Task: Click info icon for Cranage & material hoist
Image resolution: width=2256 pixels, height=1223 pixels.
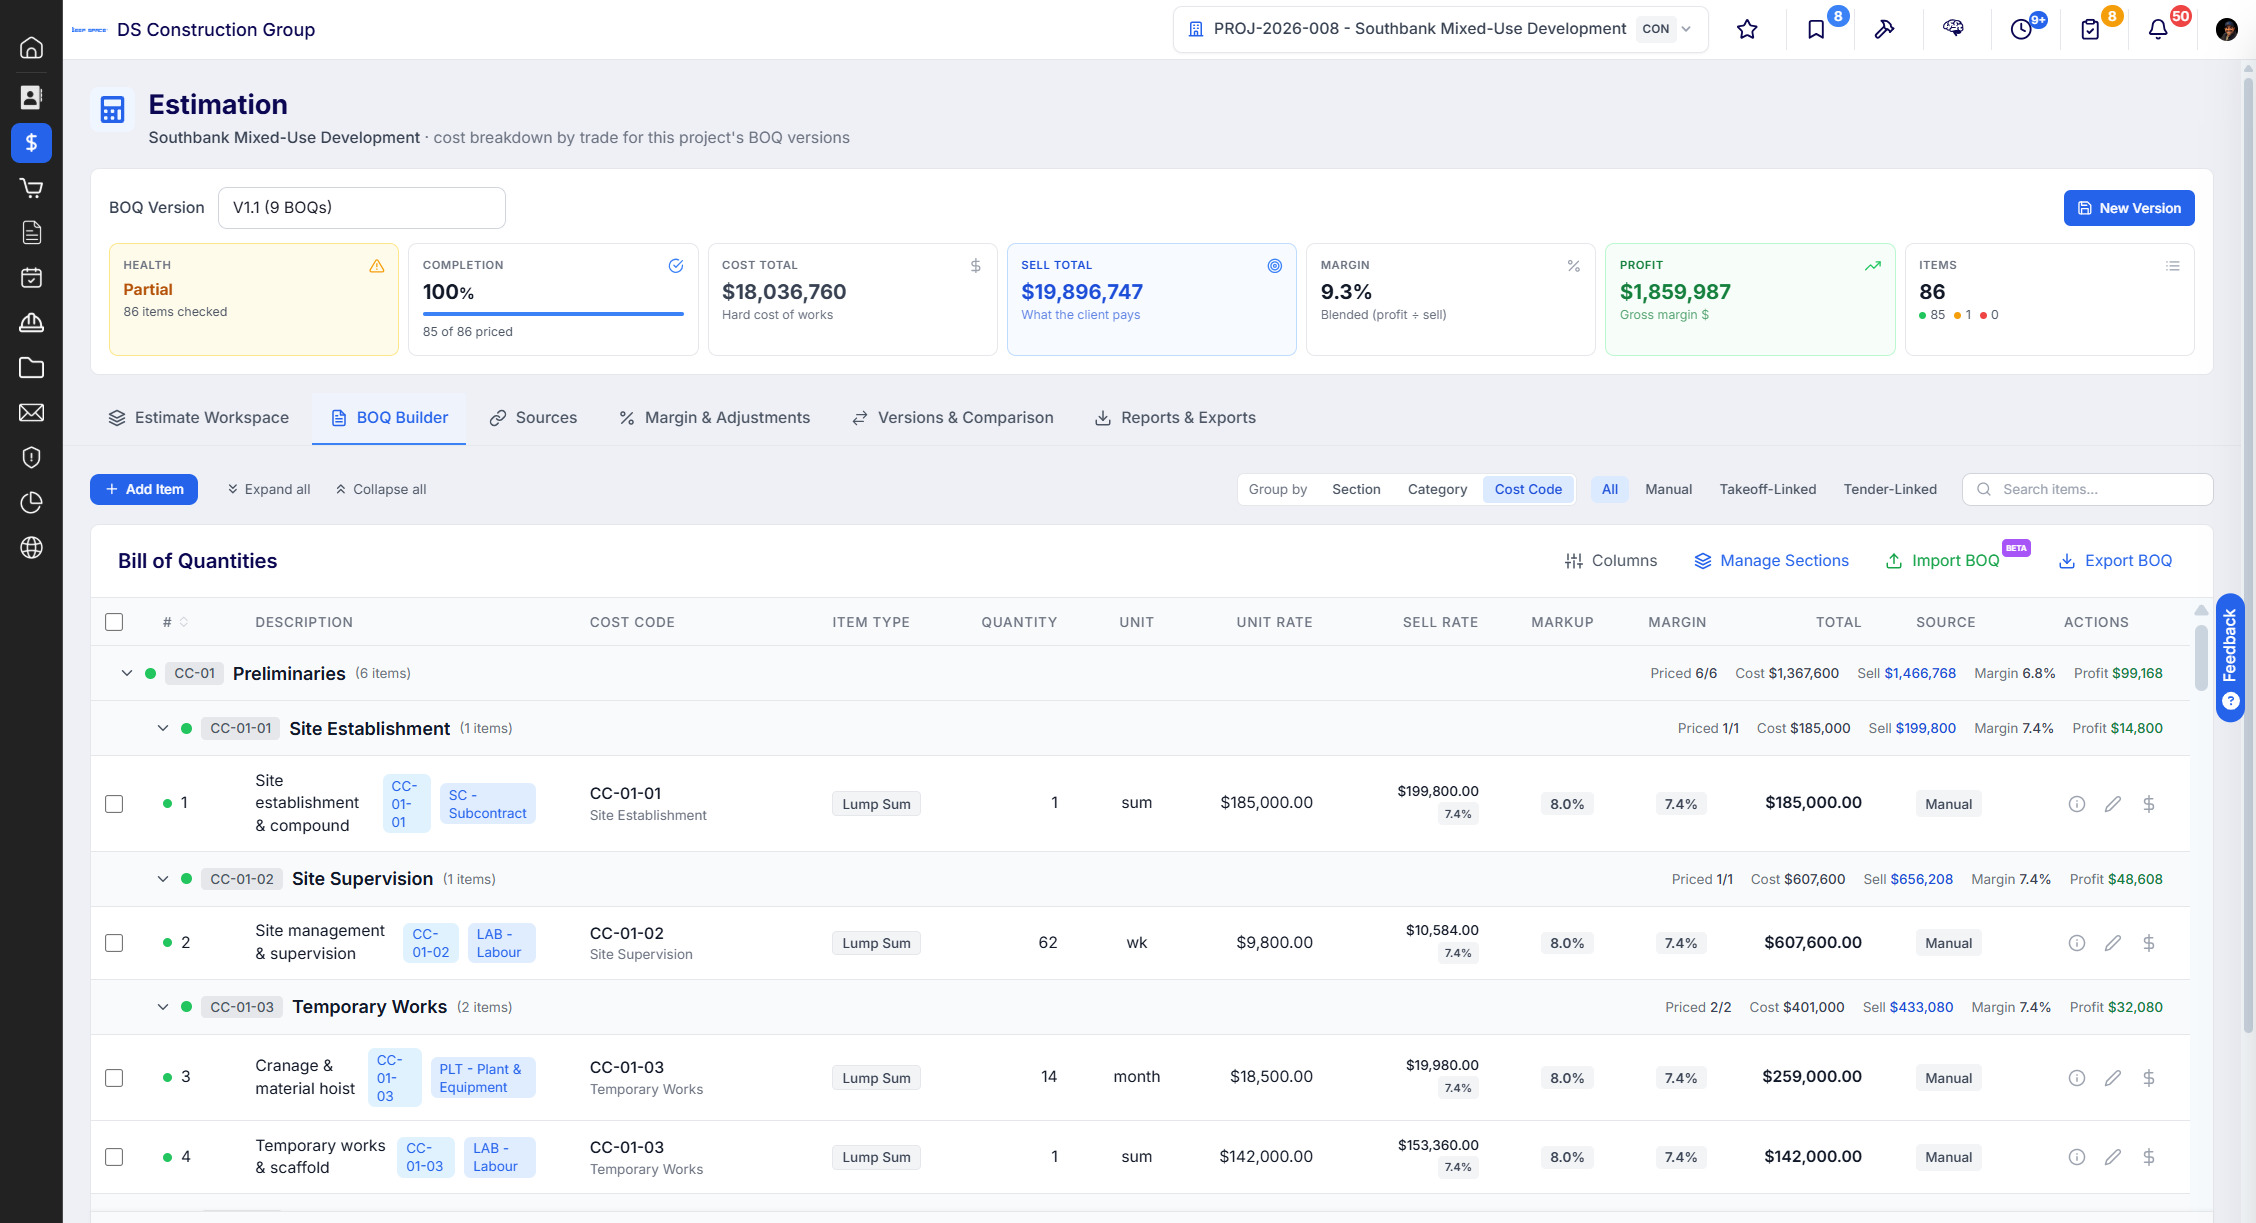Action: pos(2077,1078)
